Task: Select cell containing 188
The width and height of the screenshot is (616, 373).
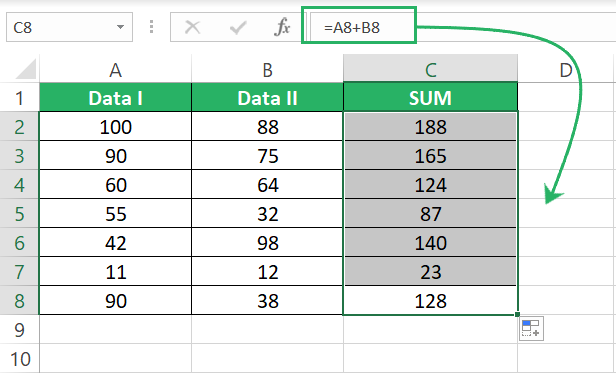Action: point(431,127)
